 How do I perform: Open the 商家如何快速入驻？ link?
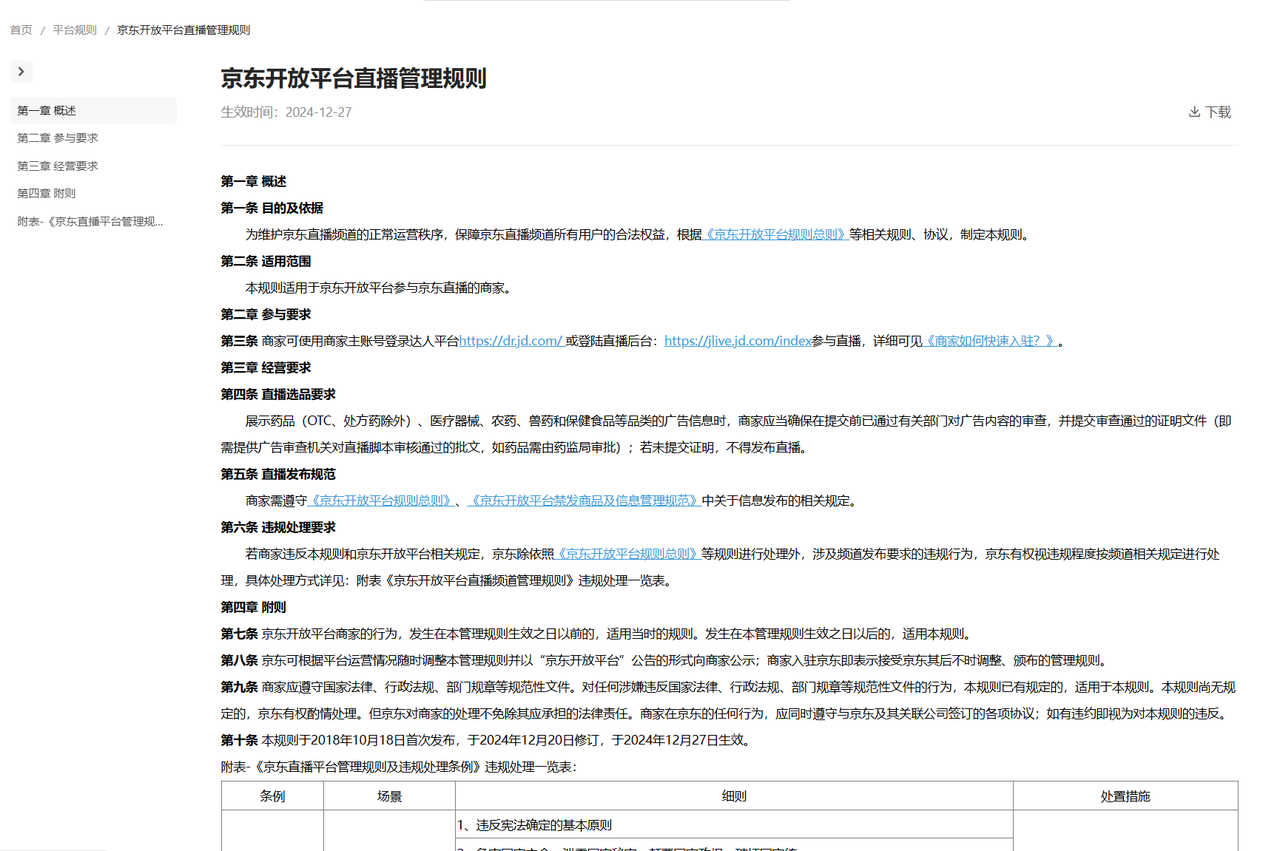(990, 341)
